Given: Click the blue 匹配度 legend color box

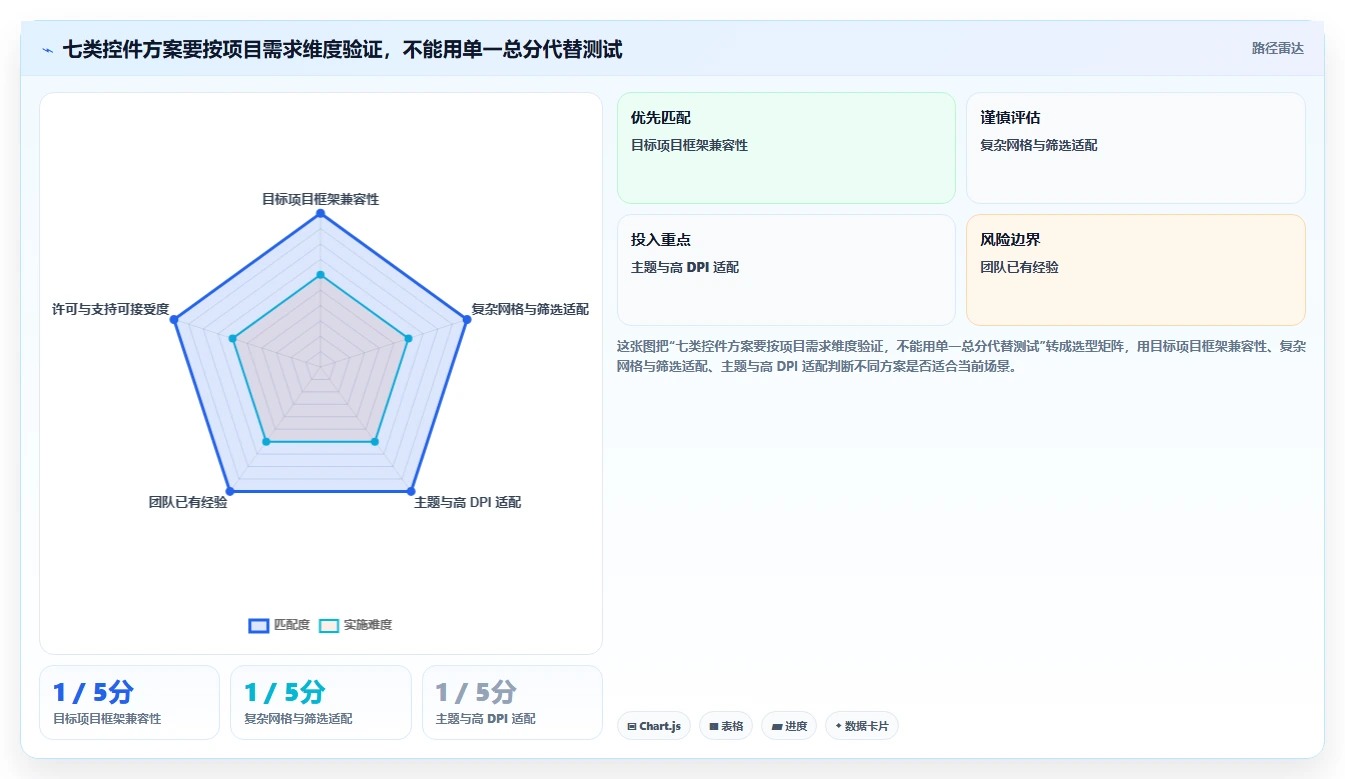Looking at the screenshot, I should pos(259,625).
